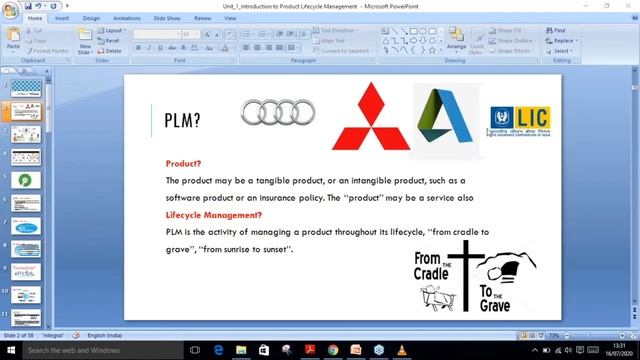640x360 pixels.
Task: Select the Text Box shape
Action: click(385, 31)
